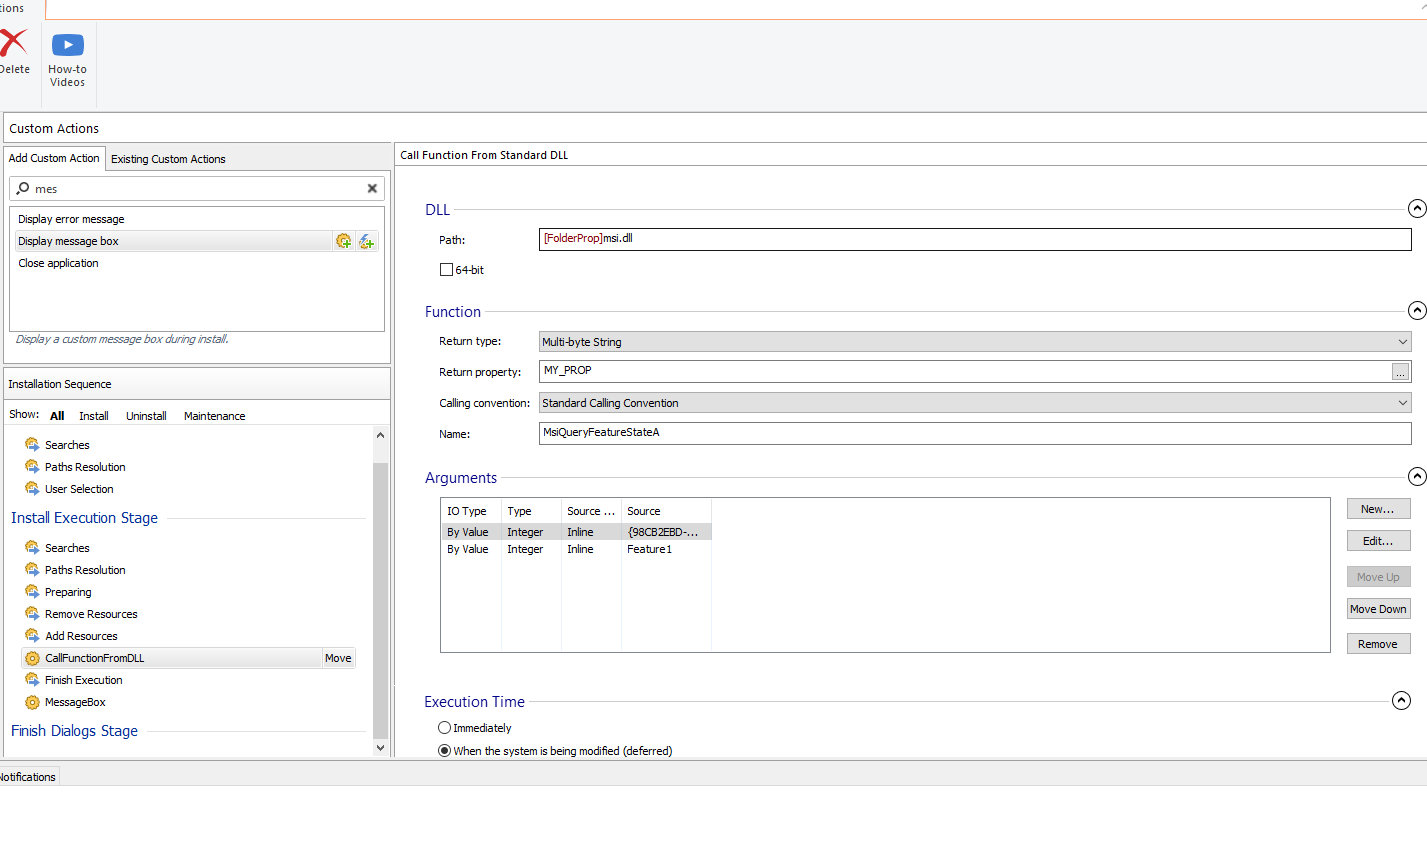Click the MessageBox gear icon
Viewport: 1427px width, 855px height.
click(32, 702)
